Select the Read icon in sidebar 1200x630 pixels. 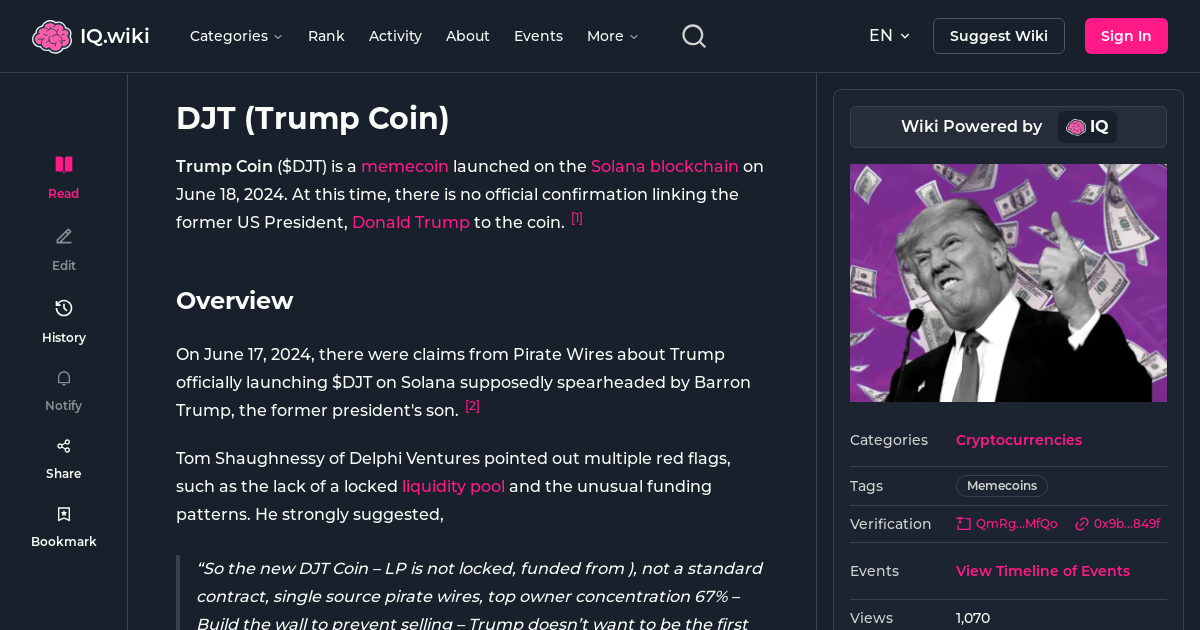pyautogui.click(x=63, y=164)
